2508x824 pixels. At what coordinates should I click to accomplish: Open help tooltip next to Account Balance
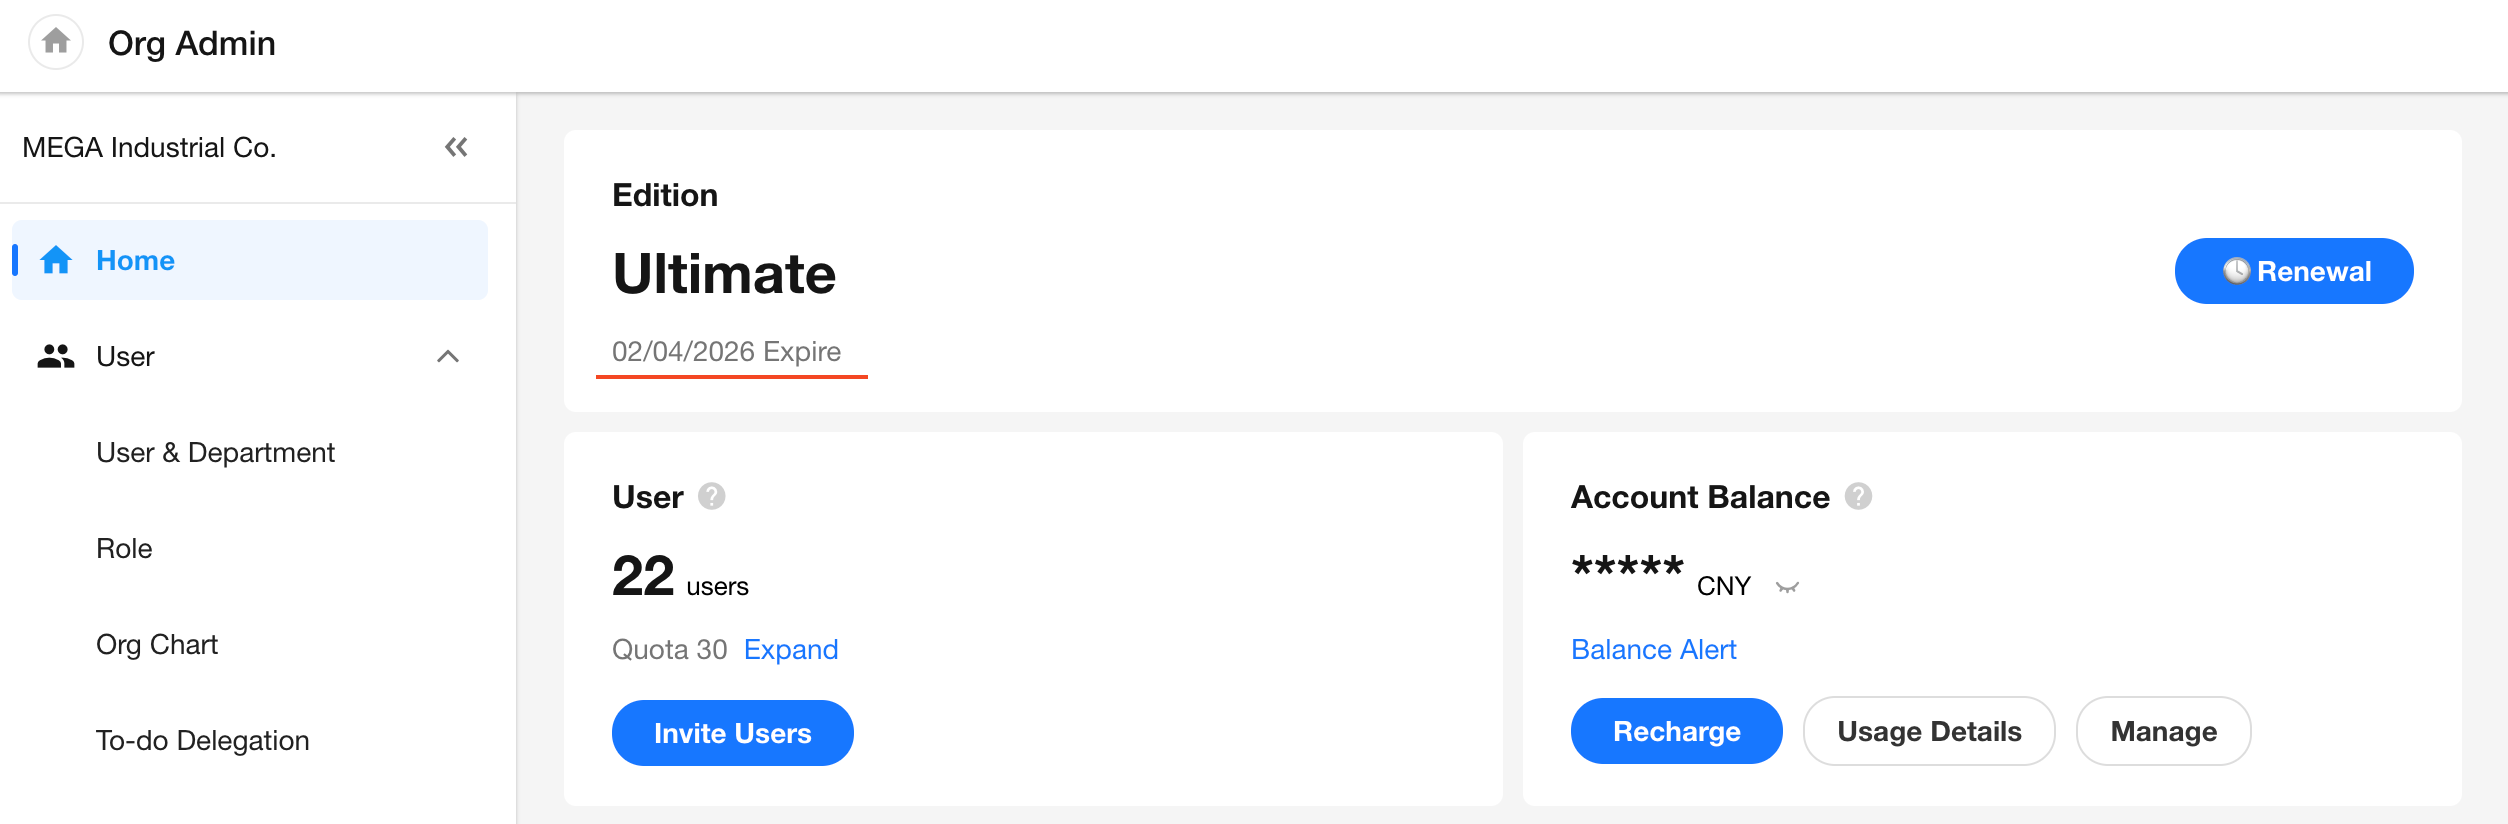point(1858,496)
